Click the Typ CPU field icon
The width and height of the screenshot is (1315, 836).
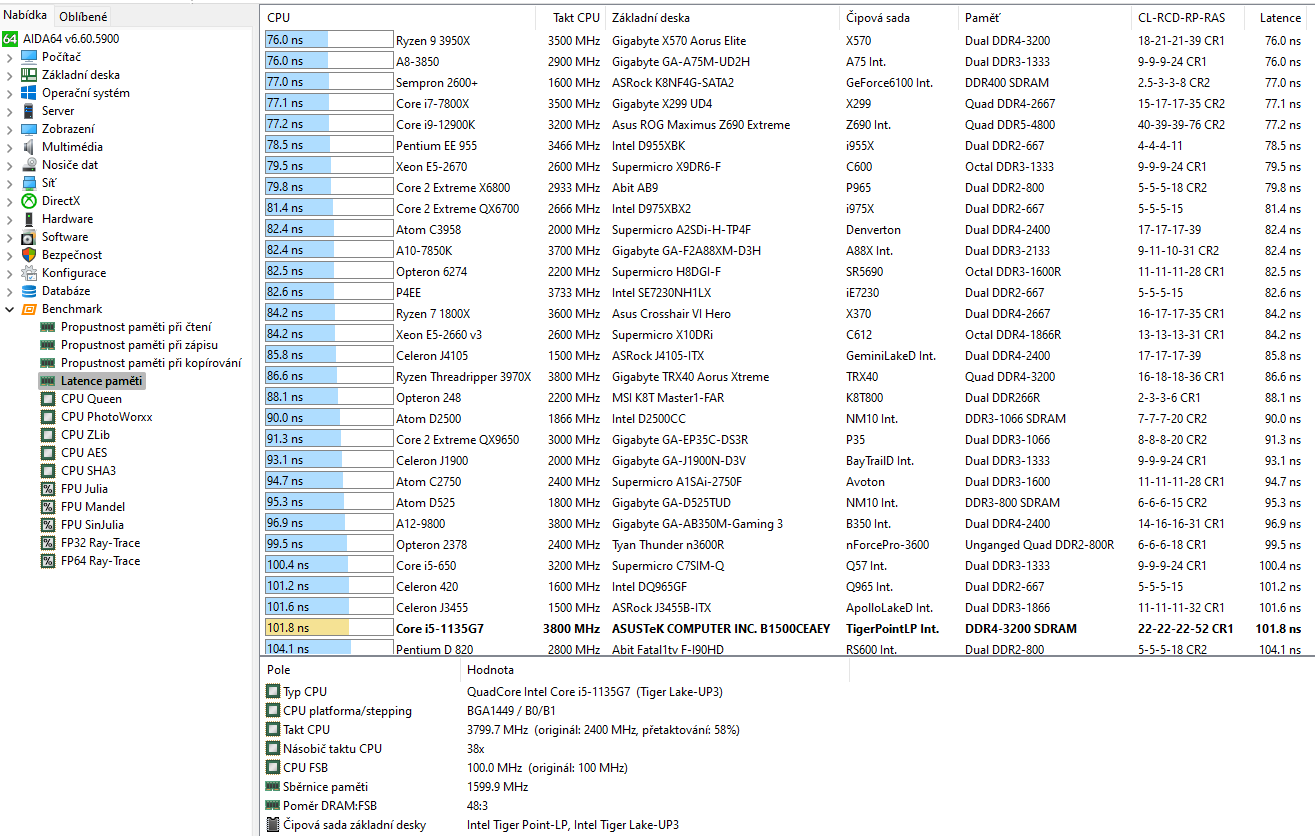[x=273, y=692]
